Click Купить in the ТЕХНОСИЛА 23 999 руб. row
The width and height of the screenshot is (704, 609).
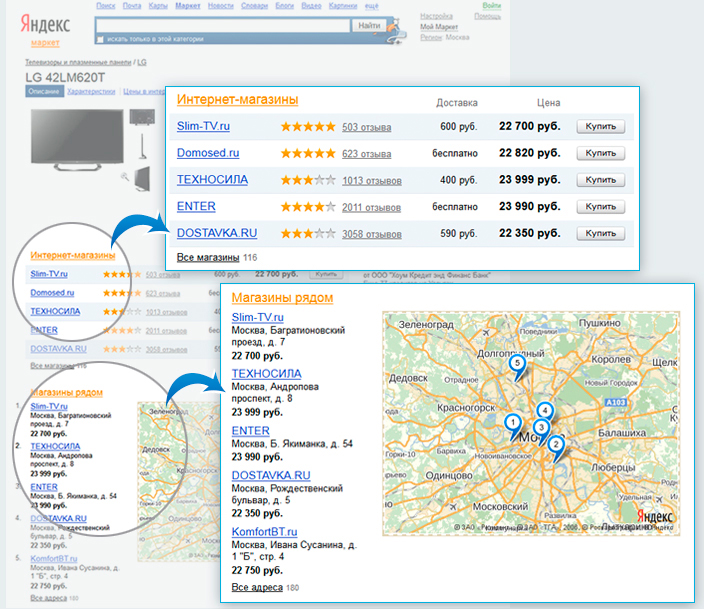coord(601,180)
